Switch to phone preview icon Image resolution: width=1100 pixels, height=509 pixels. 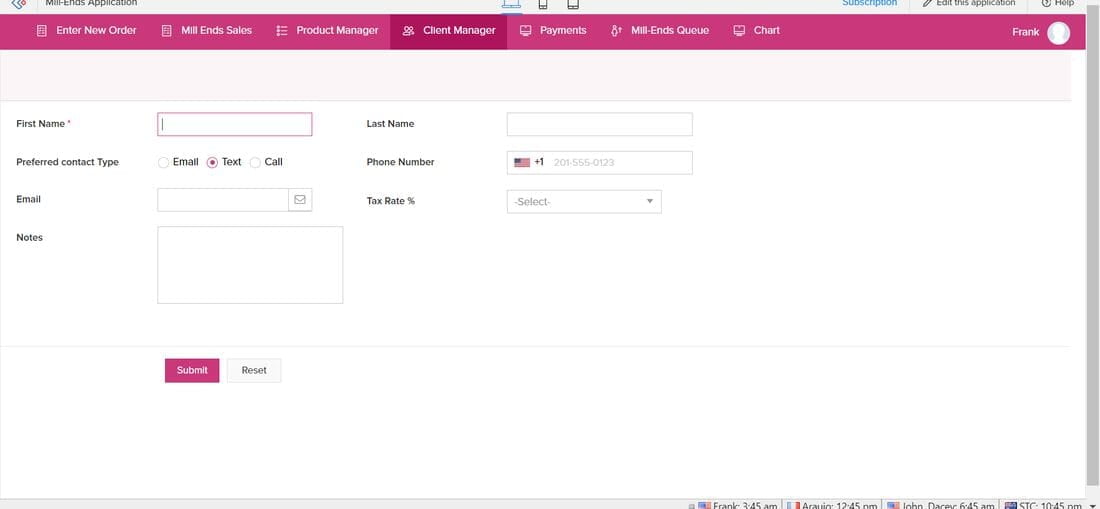pos(543,4)
